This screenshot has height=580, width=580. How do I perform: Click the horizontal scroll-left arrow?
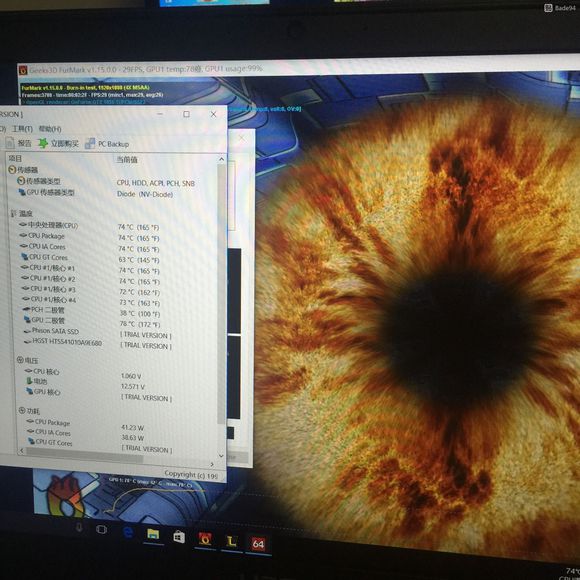[x=21, y=450]
